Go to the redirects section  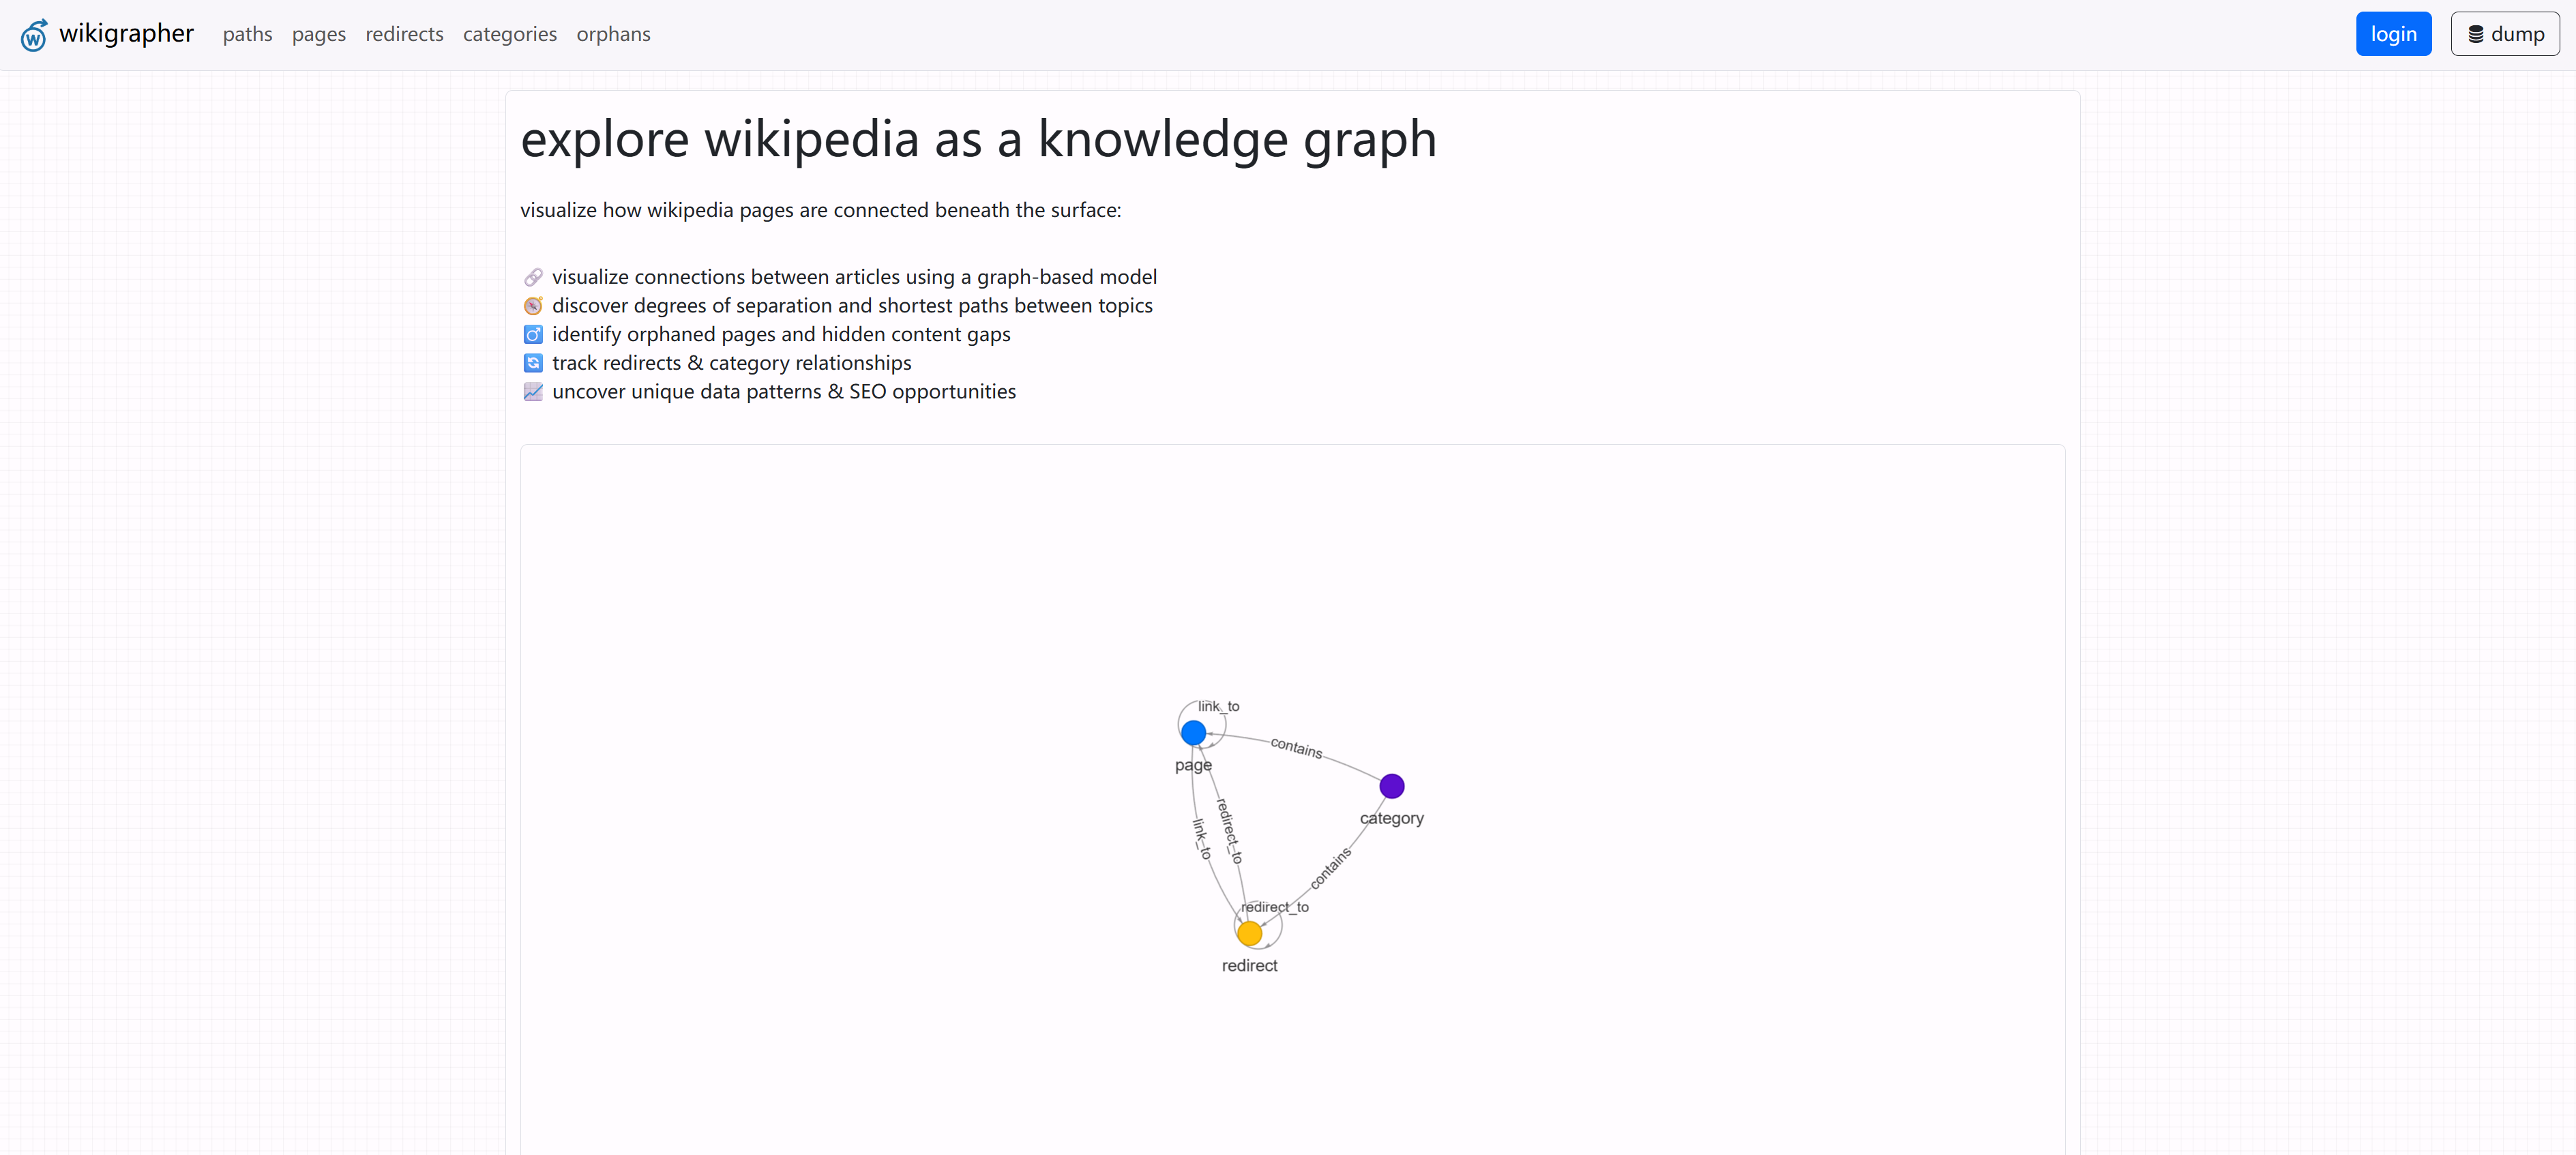pos(404,34)
